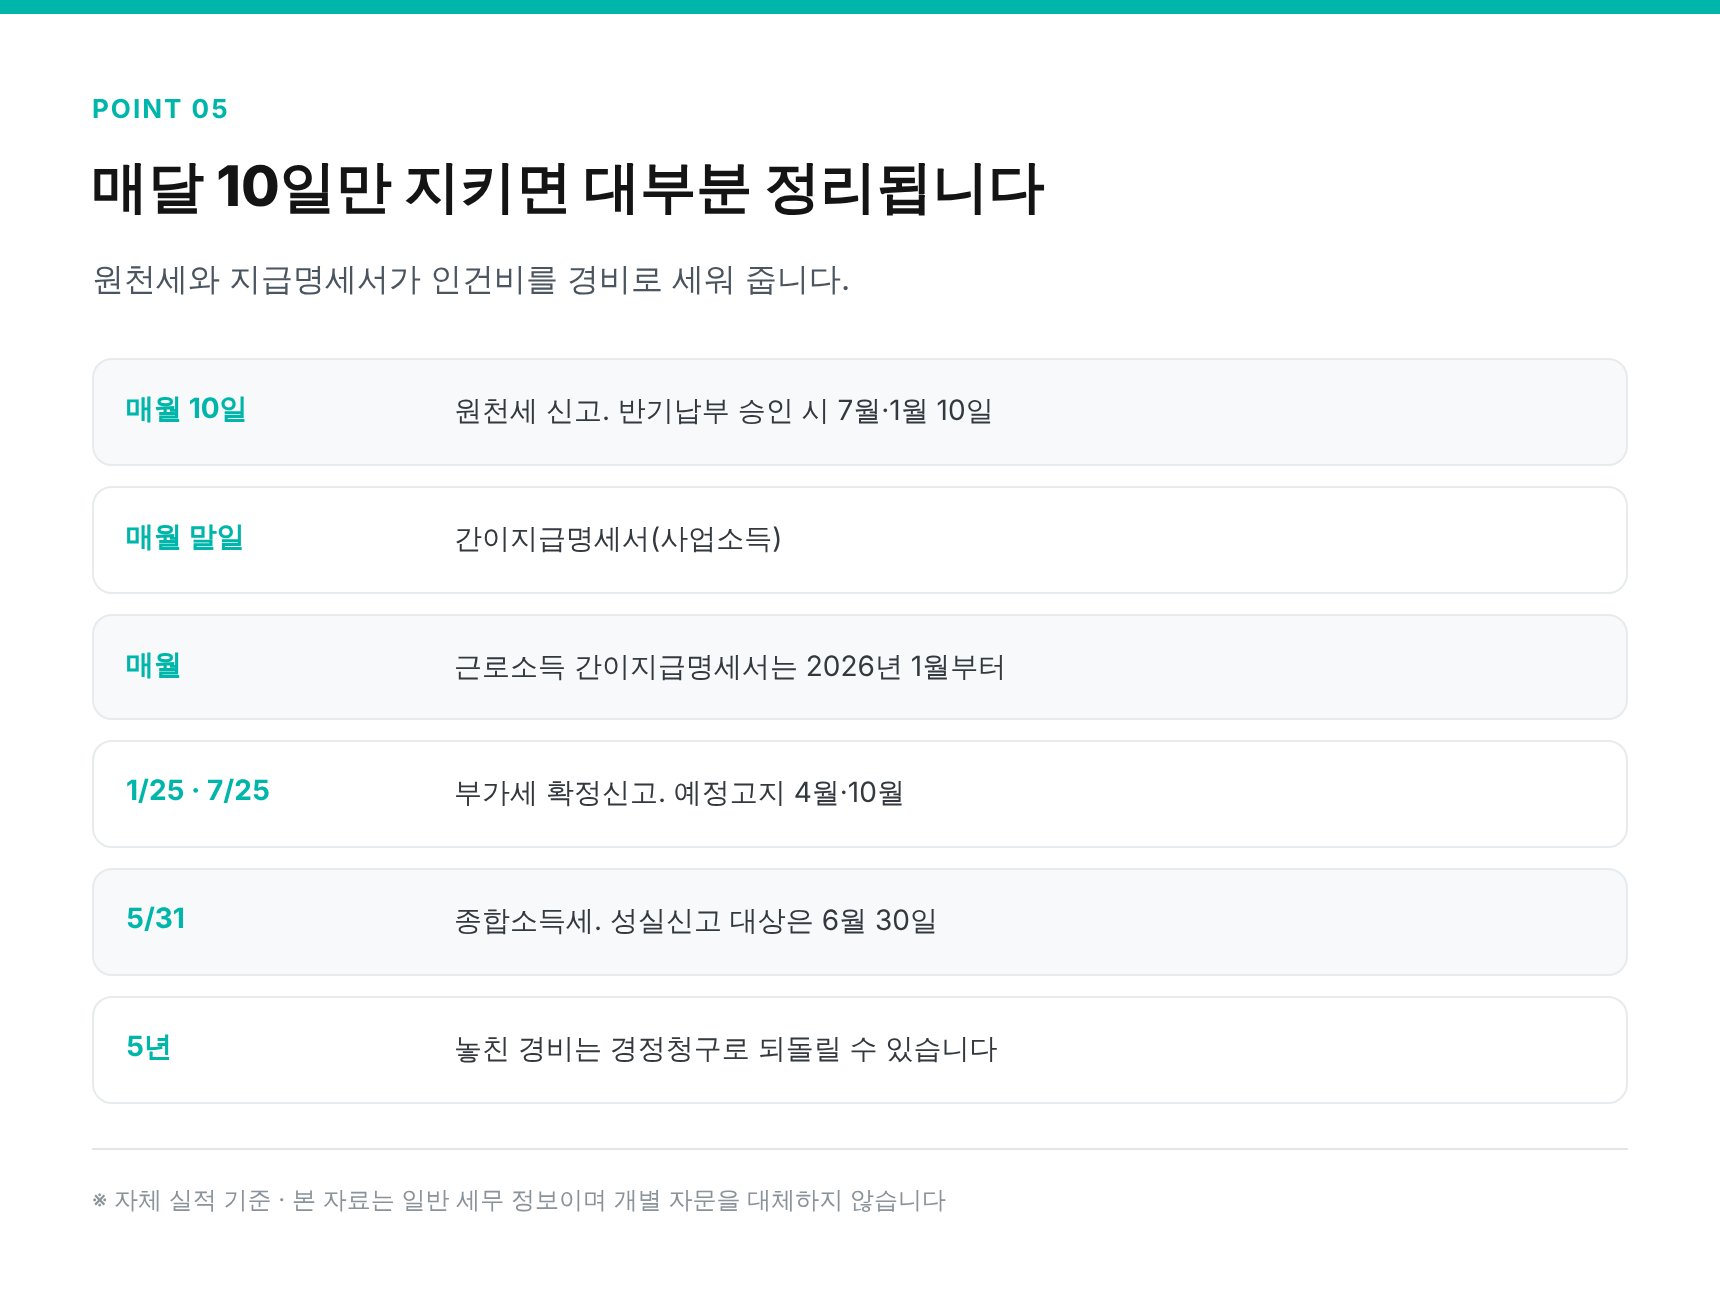
Task: Click the '매월 10일' row label
Action: 186,409
